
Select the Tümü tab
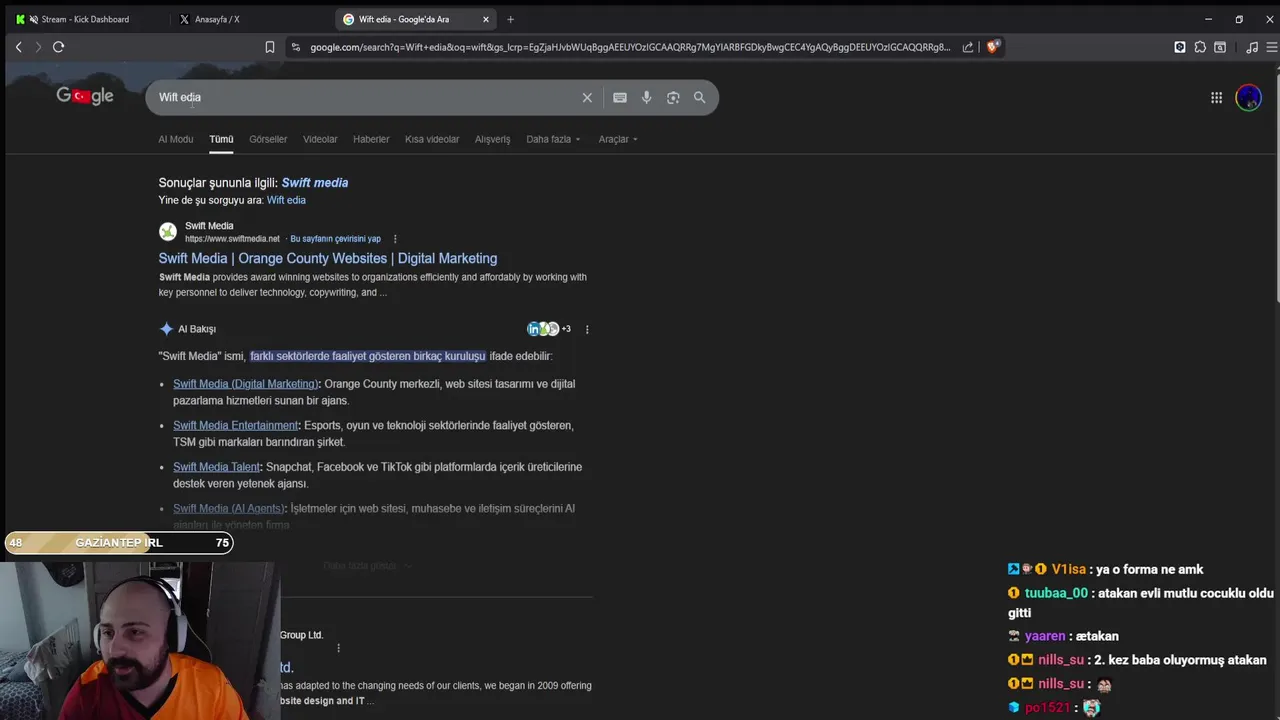click(221, 139)
